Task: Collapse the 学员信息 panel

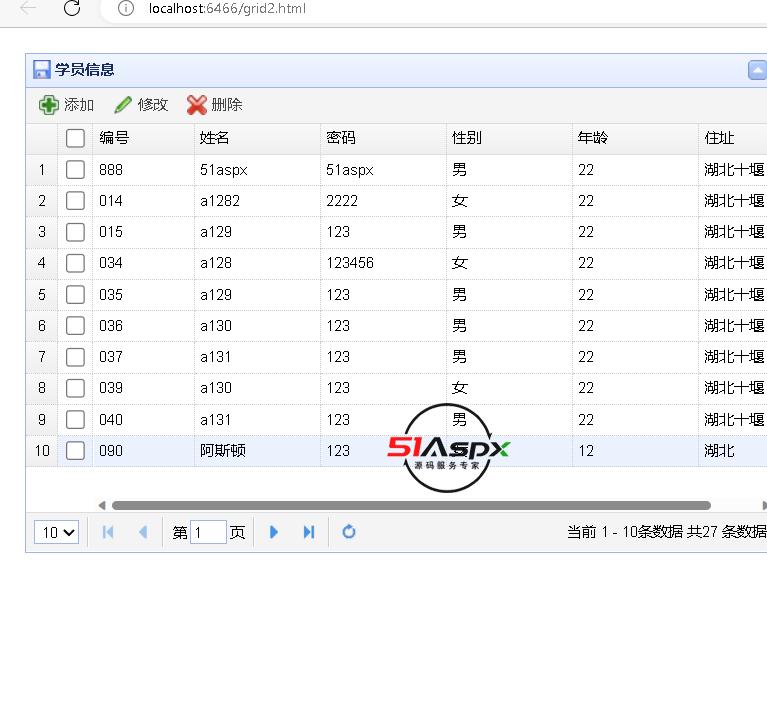Action: (x=757, y=70)
